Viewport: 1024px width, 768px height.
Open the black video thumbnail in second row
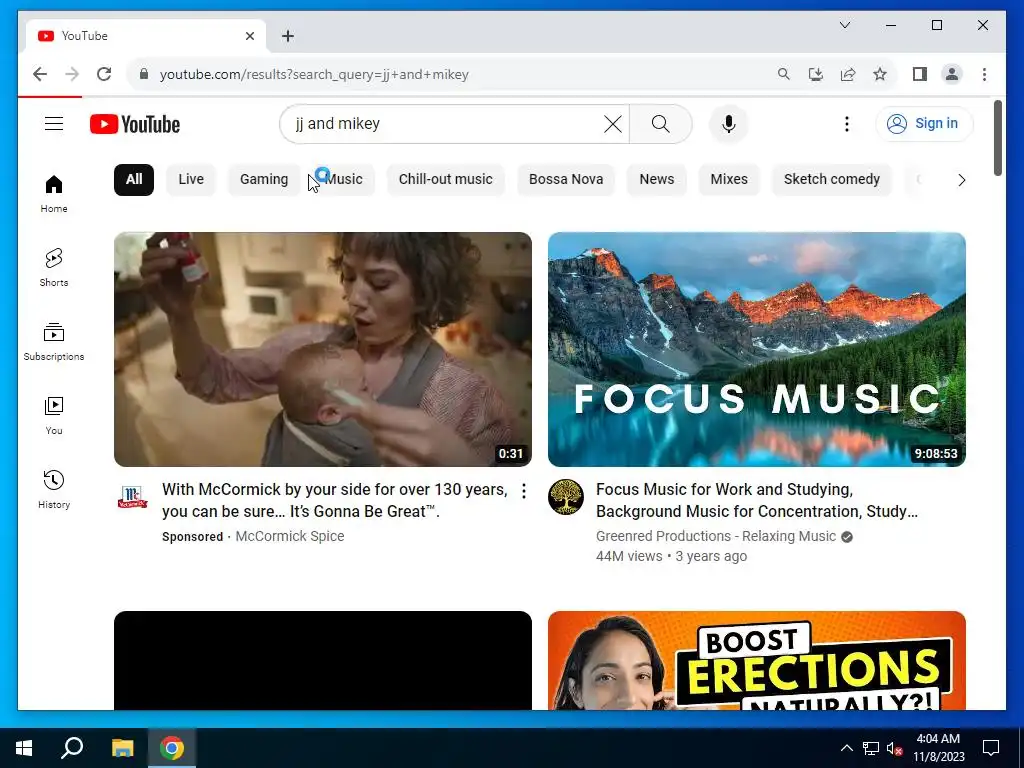323,660
